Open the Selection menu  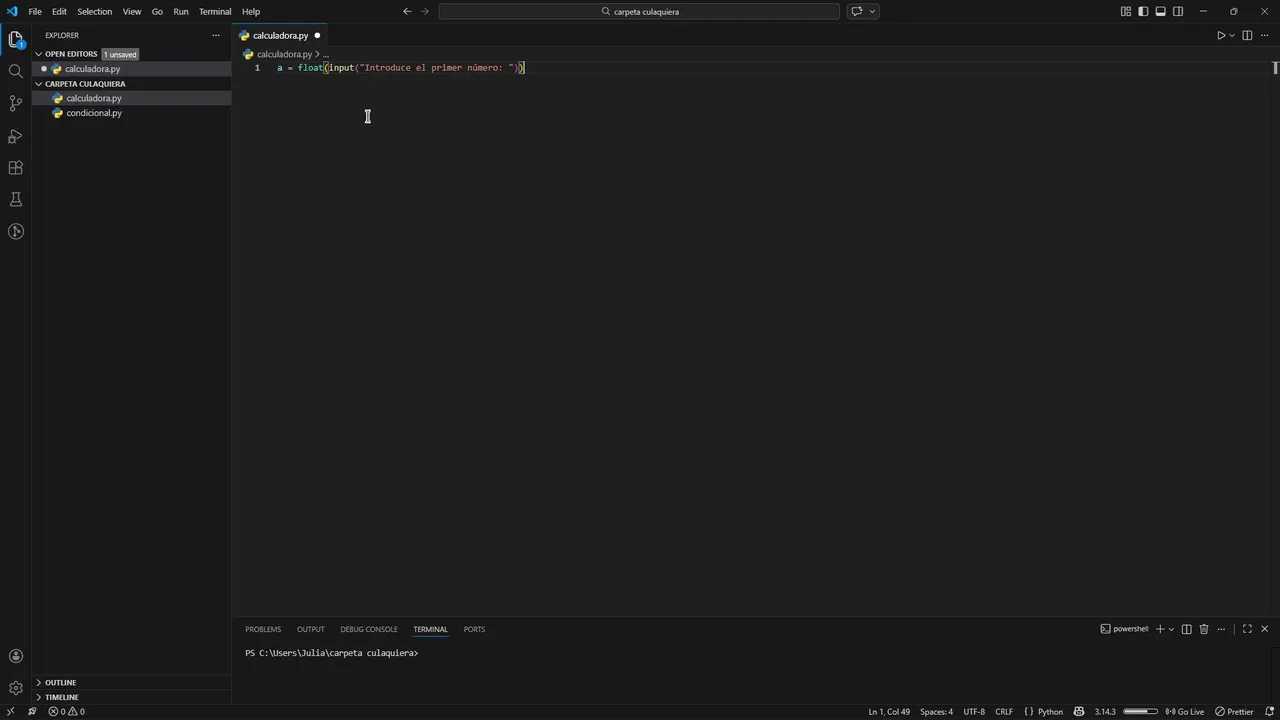point(94,11)
